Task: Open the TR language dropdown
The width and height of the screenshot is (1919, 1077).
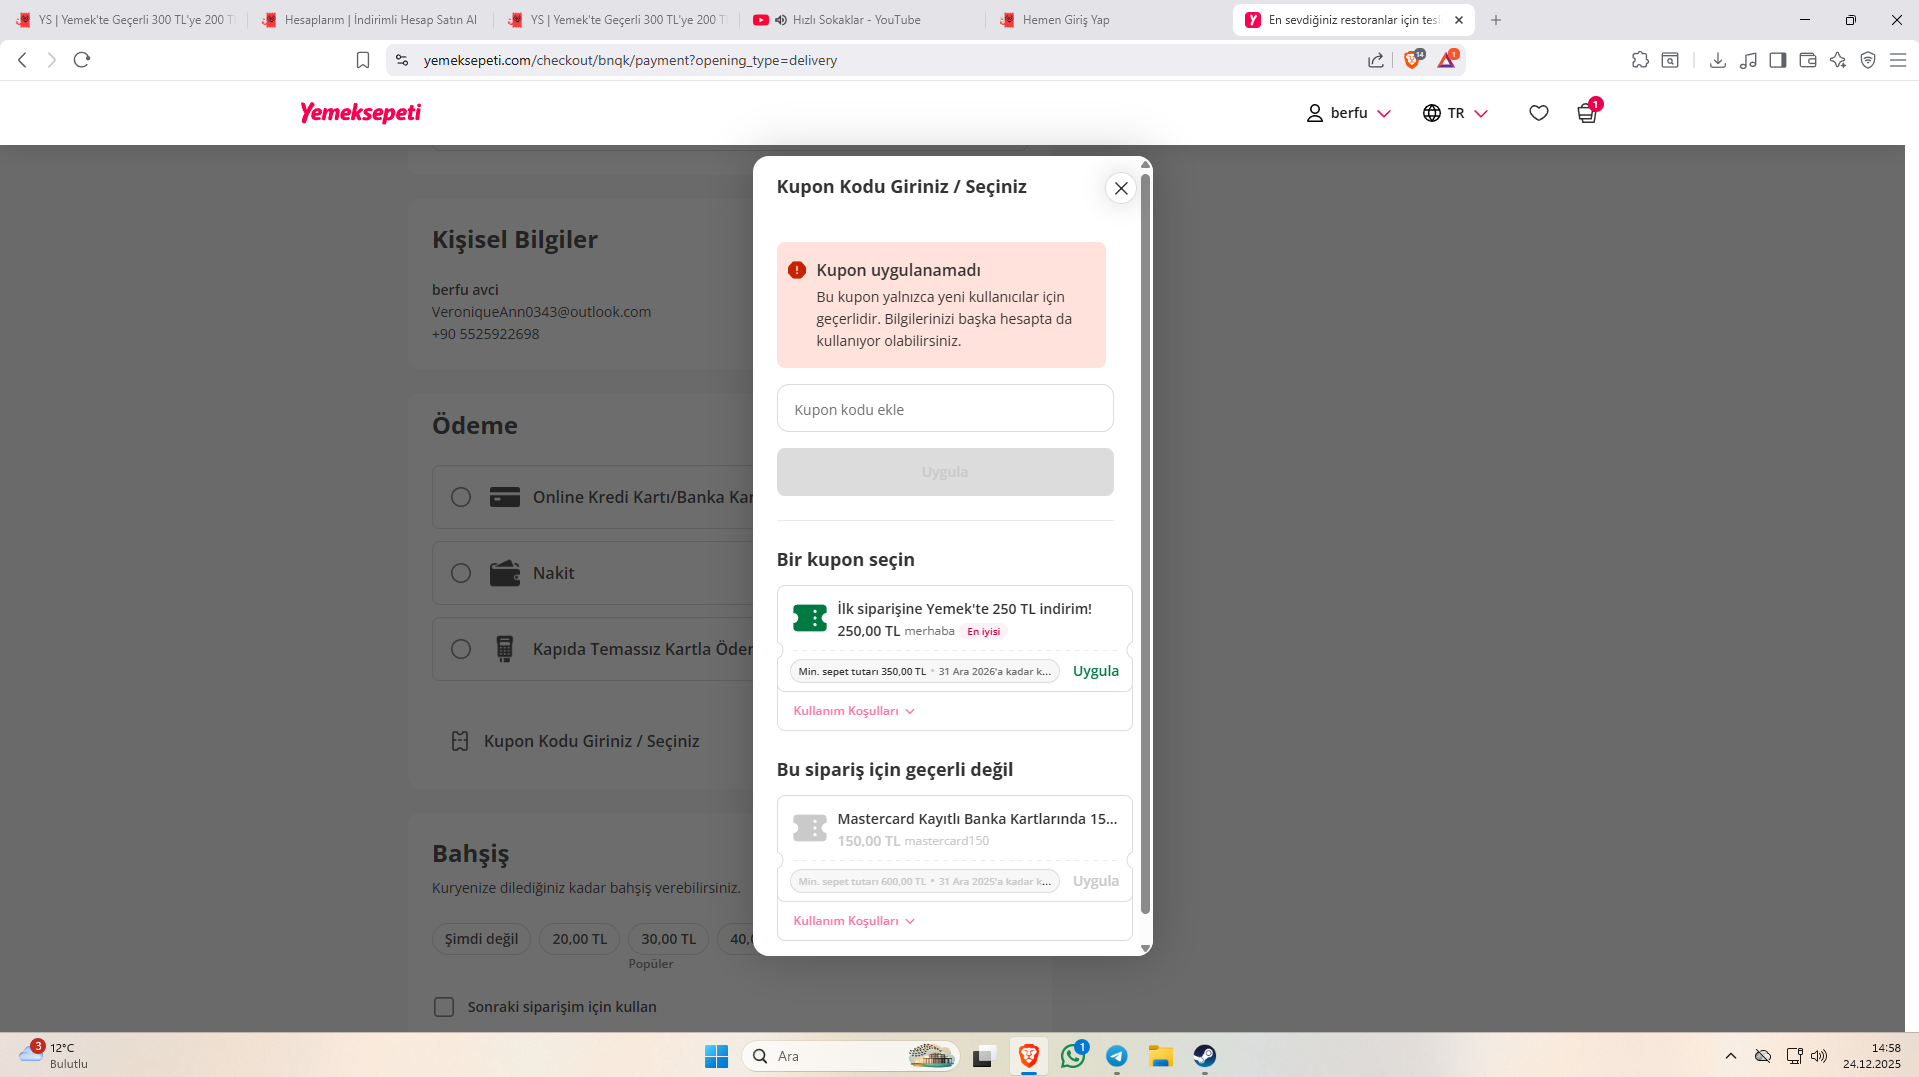Action: (x=1455, y=113)
